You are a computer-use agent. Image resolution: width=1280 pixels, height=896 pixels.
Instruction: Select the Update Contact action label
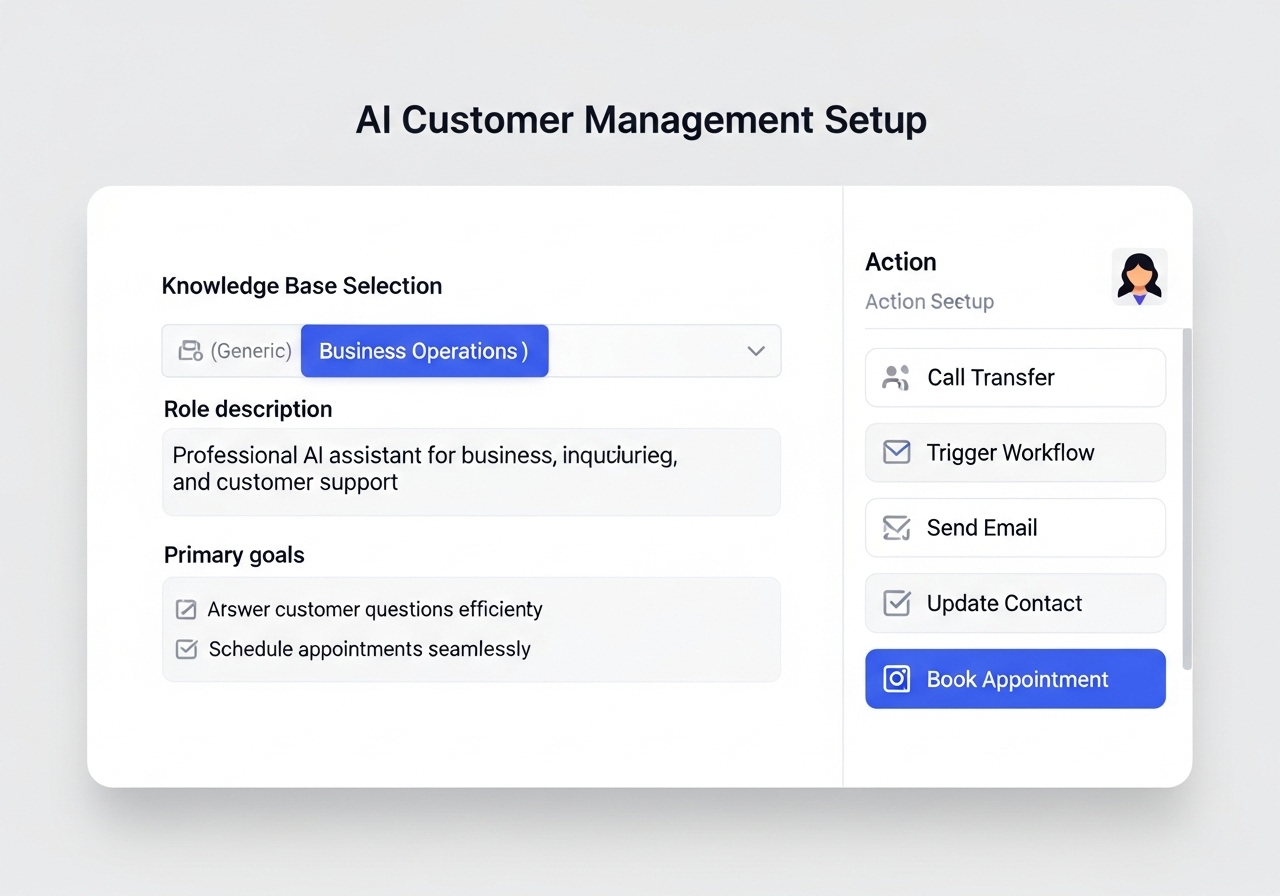pyautogui.click(x=1004, y=603)
